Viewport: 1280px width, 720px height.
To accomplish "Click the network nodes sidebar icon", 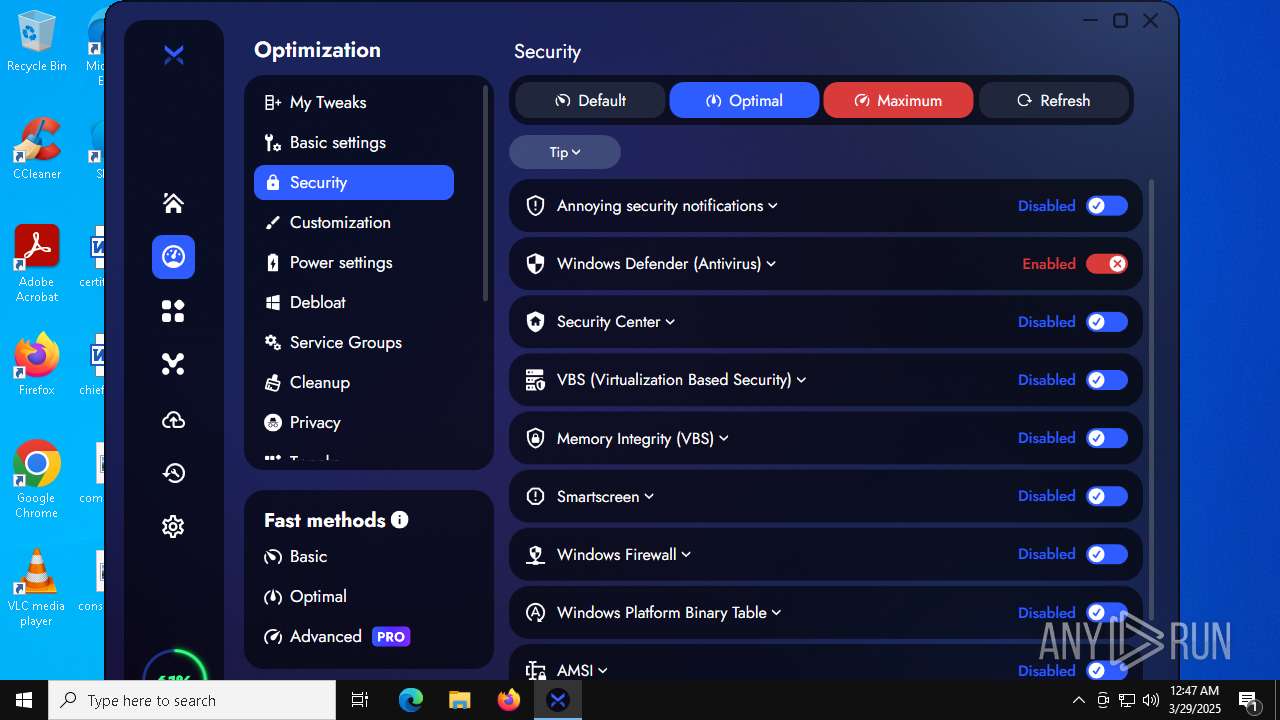I will [173, 364].
